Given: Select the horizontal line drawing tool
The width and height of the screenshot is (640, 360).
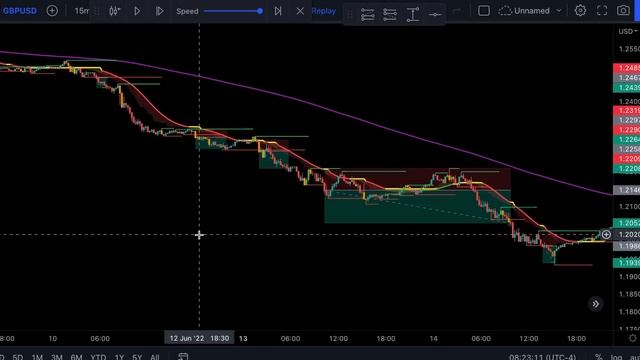Looking at the screenshot, I should pos(435,15).
